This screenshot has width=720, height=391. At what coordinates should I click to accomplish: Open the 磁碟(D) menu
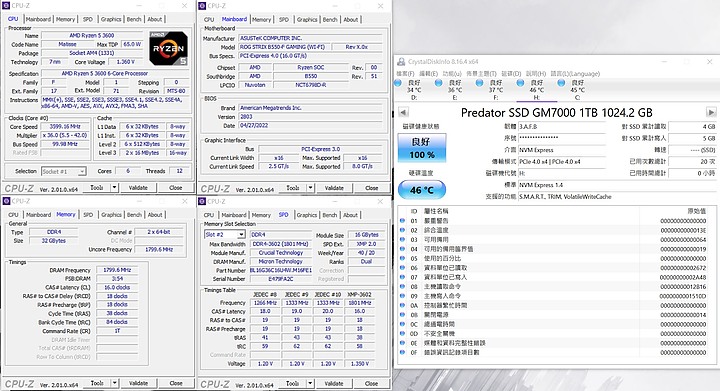click(511, 73)
